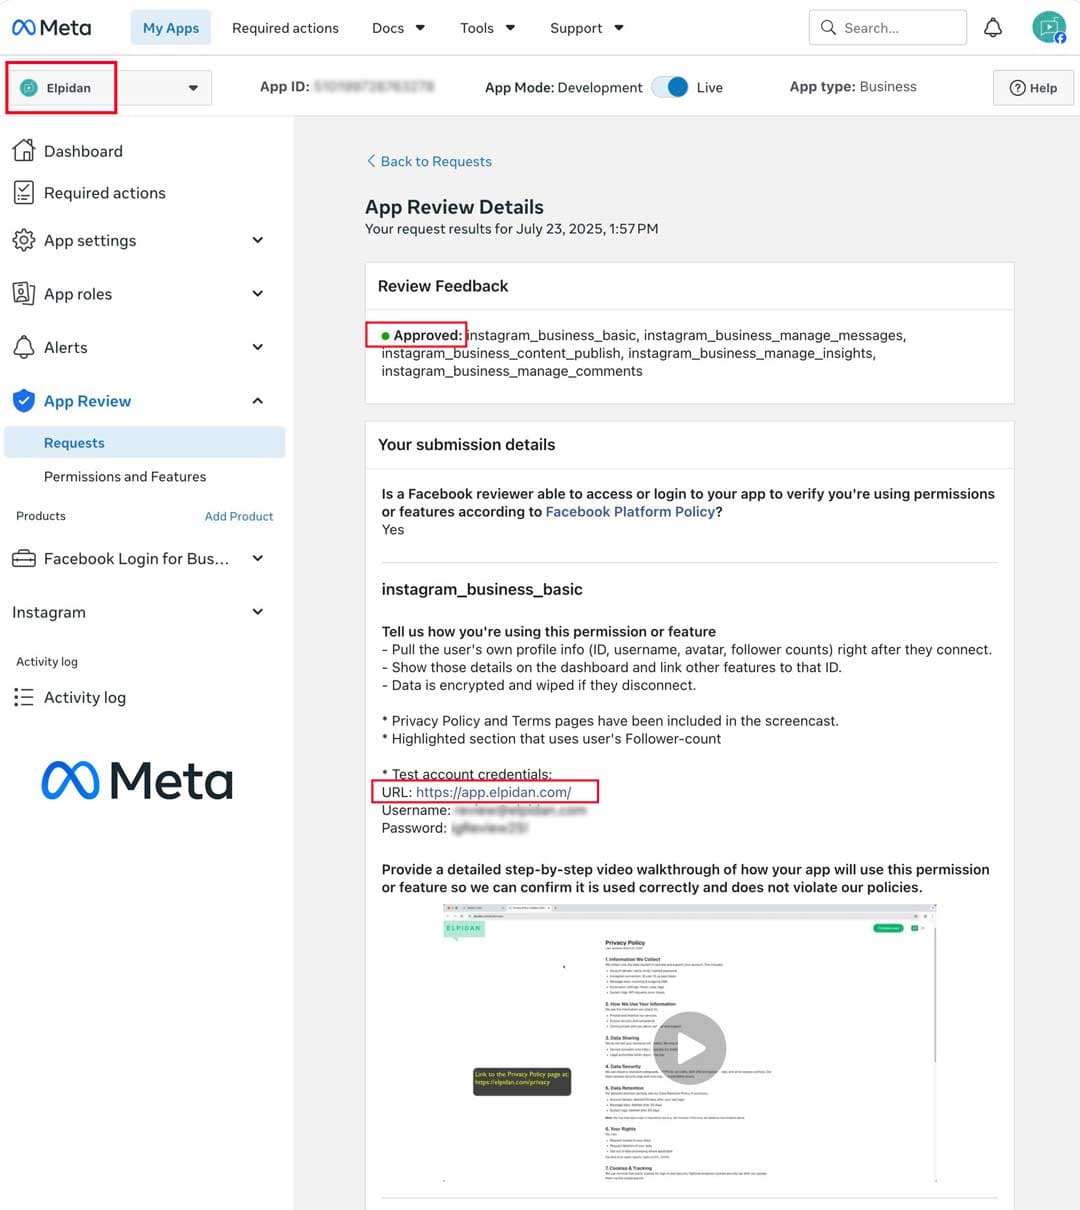1080x1210 pixels.
Task: Click the Alerts bell icon in sidebar
Action: point(24,347)
